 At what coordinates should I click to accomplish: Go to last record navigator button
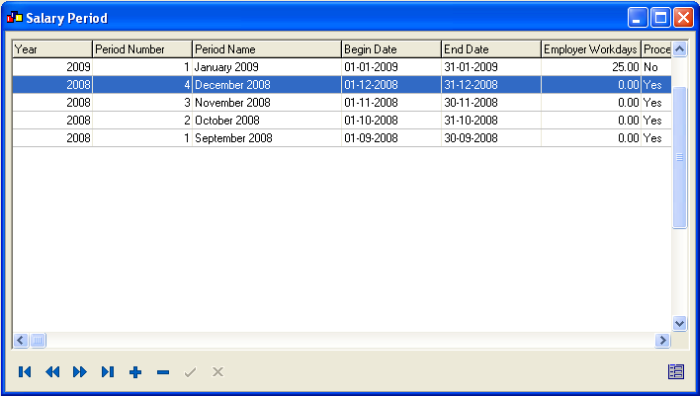click(108, 372)
